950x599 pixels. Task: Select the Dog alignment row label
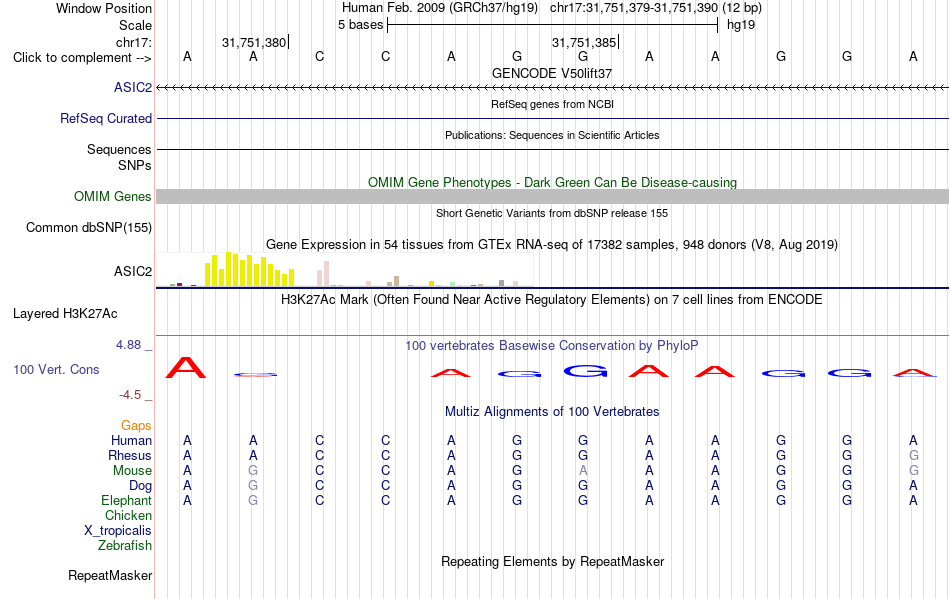point(141,486)
